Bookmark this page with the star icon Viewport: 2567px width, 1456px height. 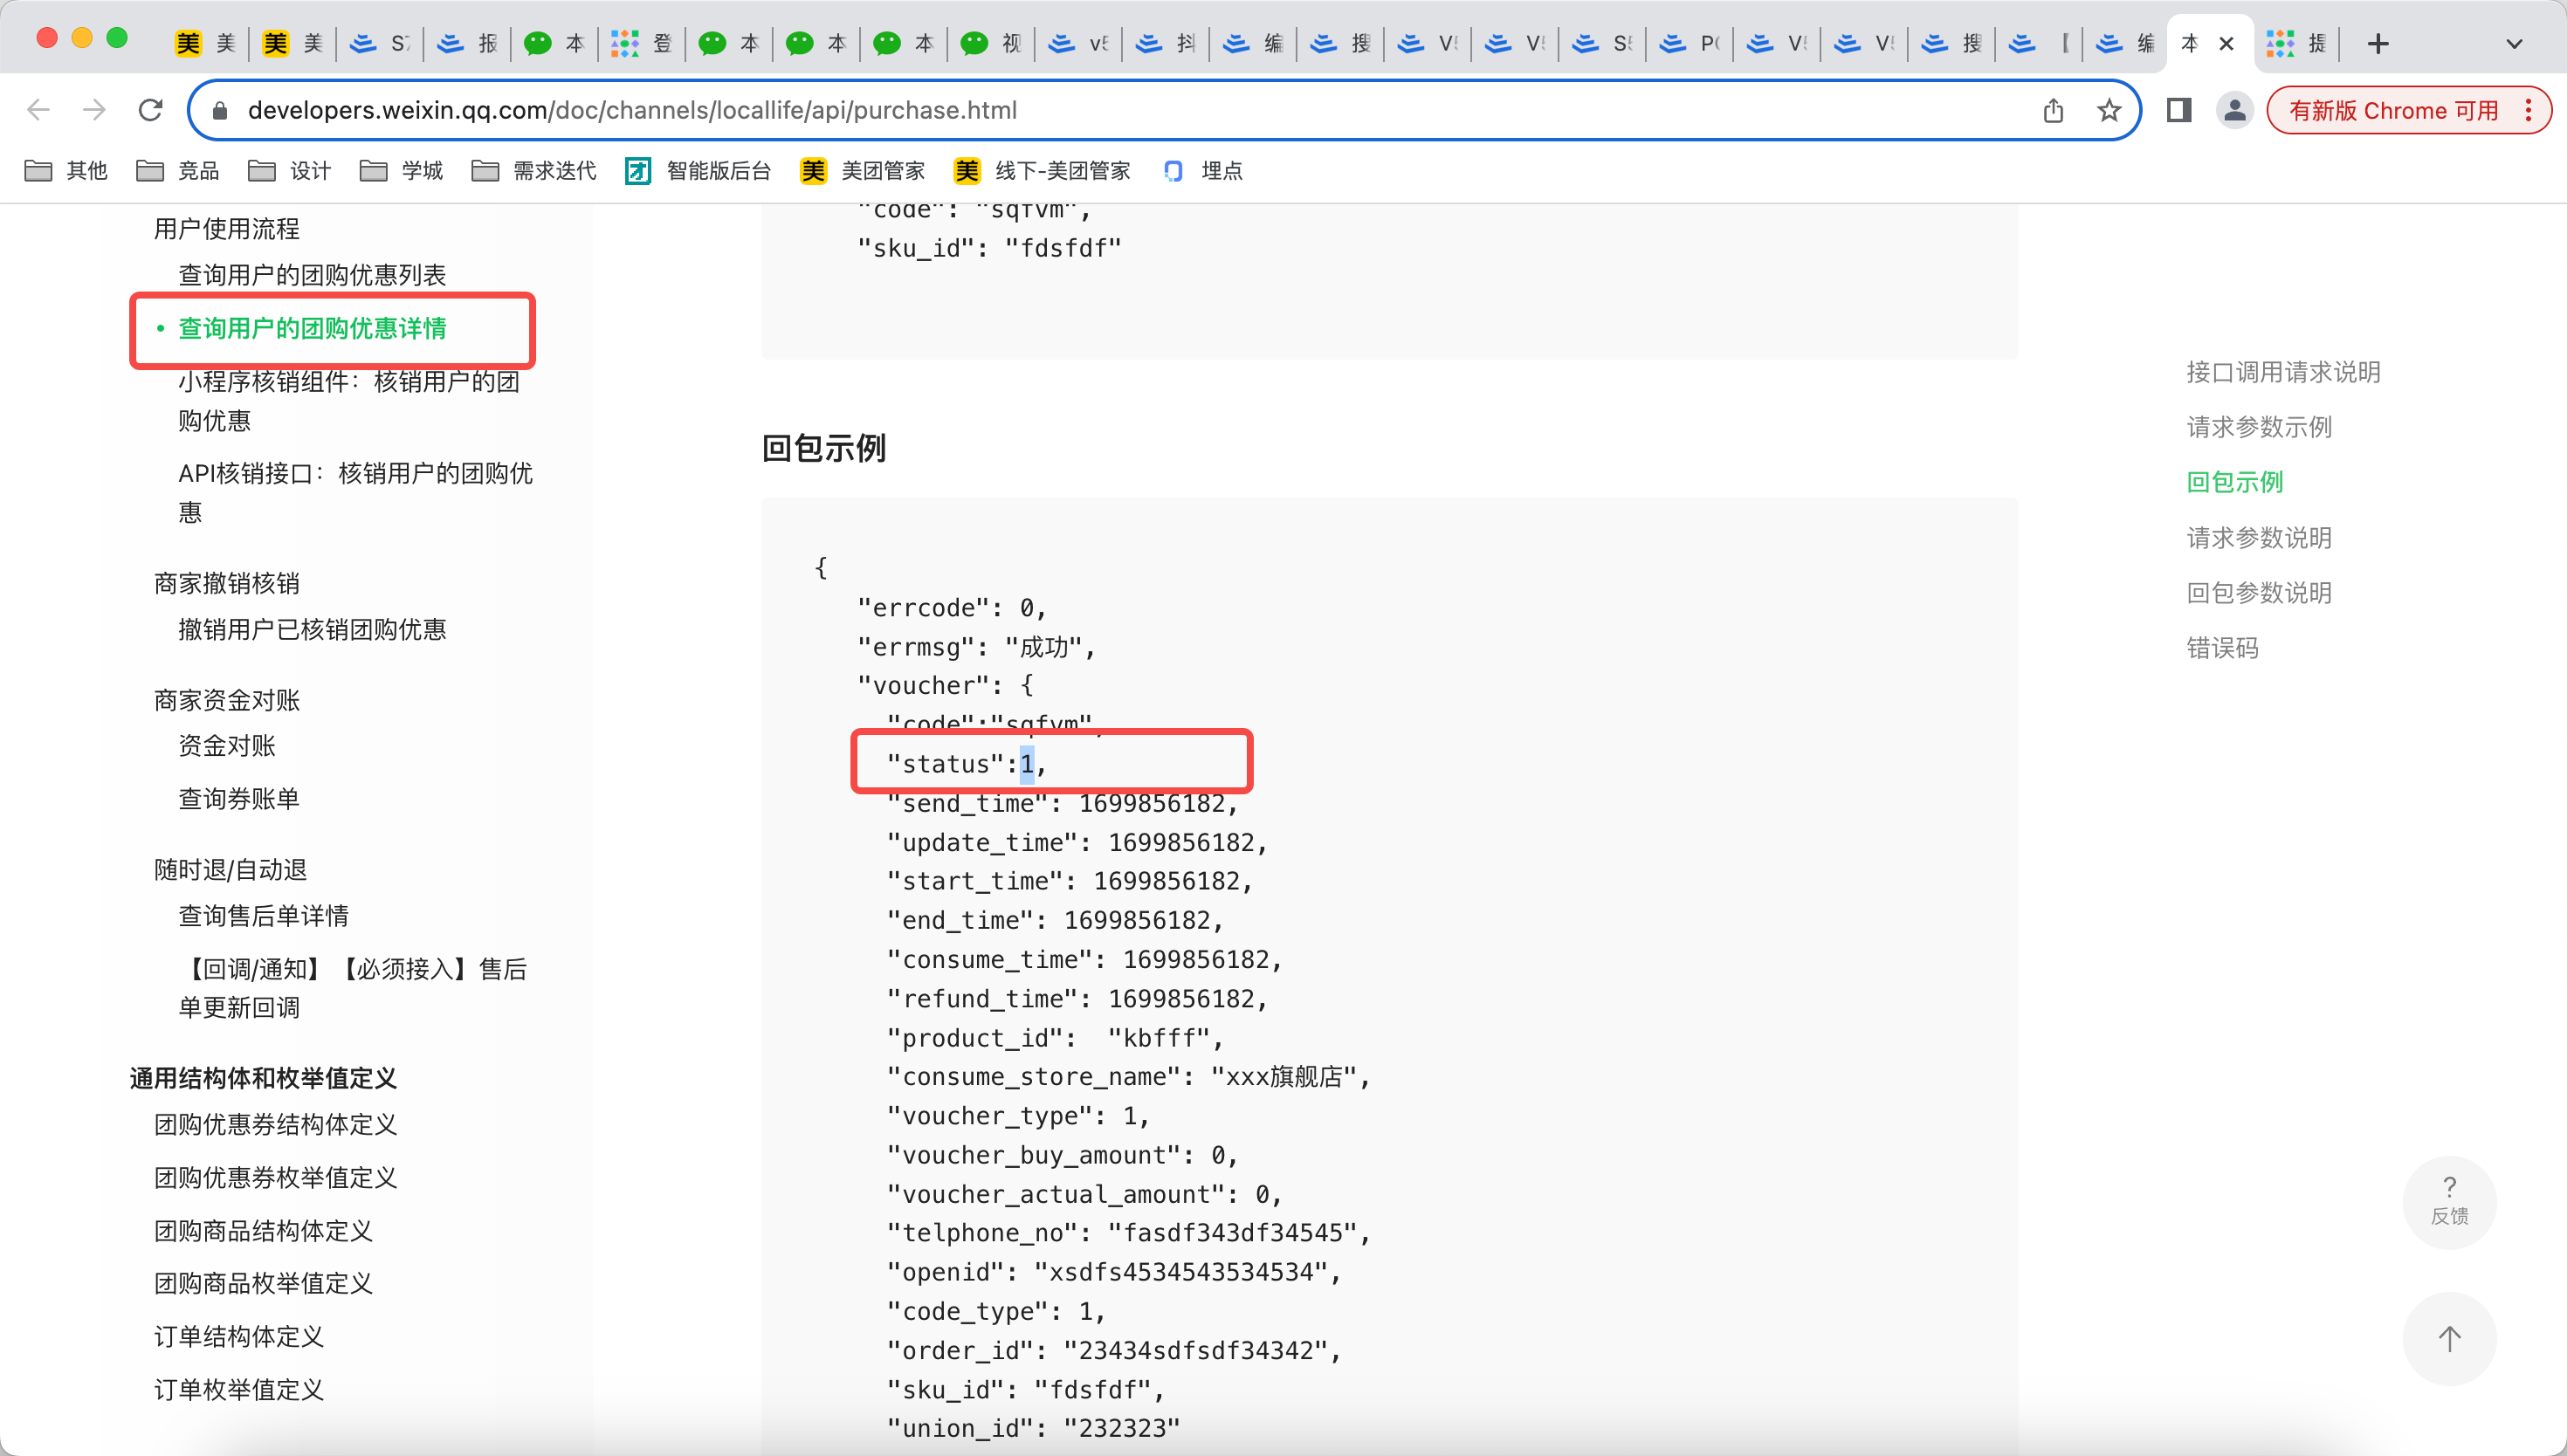[2109, 110]
